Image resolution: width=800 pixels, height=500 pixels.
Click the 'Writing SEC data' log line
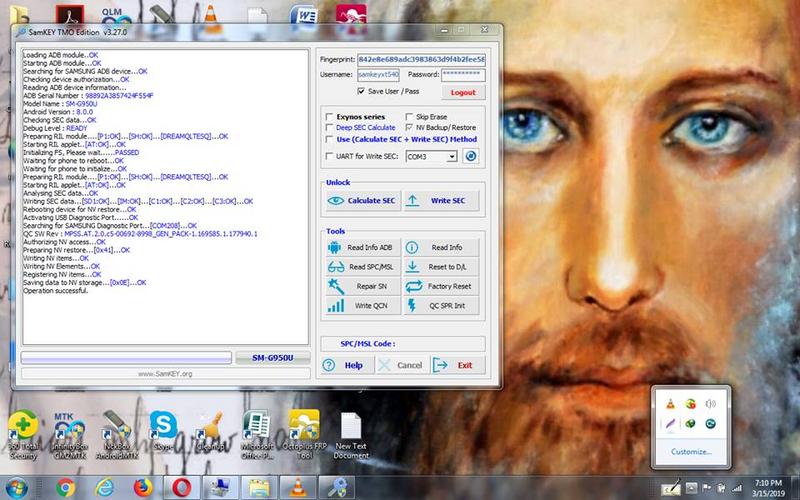click(138, 202)
